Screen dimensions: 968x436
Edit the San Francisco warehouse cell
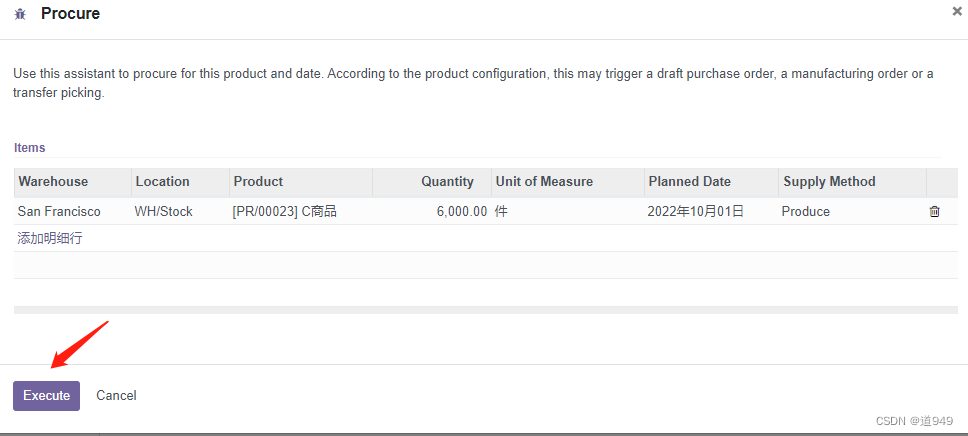coord(72,211)
